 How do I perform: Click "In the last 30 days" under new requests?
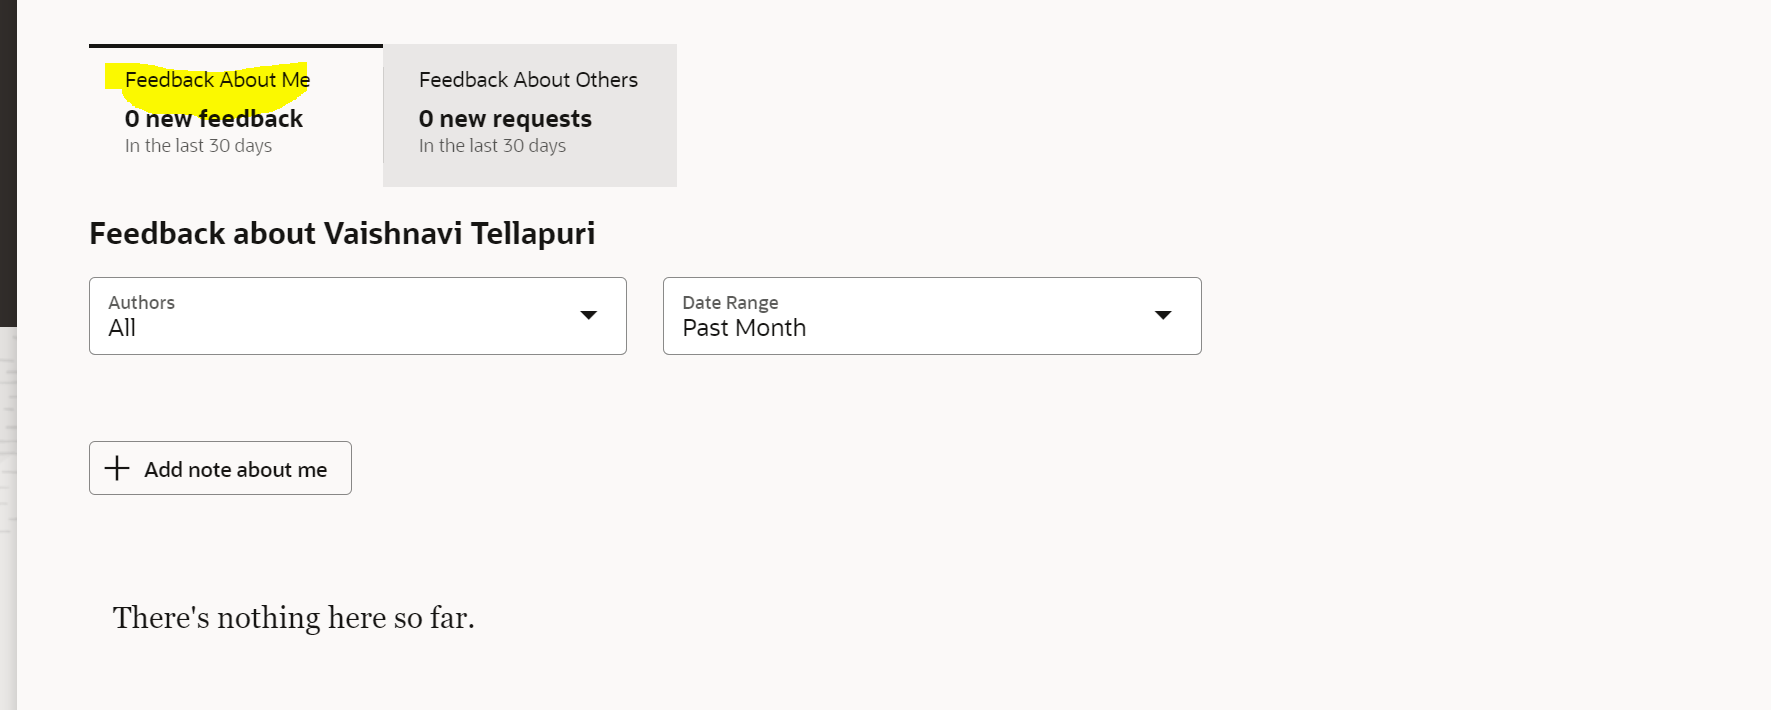pos(492,146)
